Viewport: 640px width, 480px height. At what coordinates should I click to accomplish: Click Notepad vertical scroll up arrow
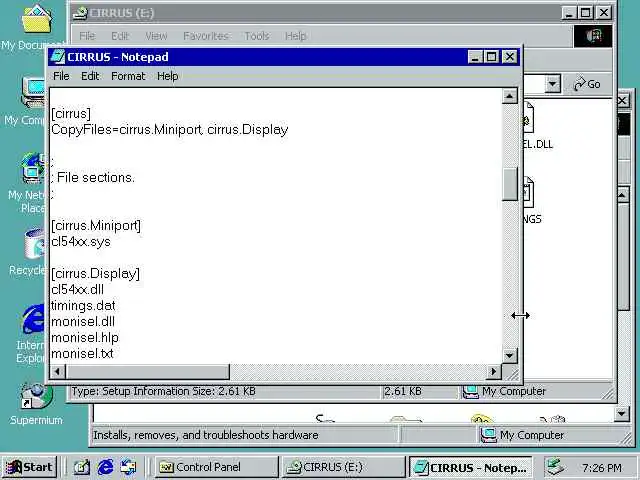click(509, 96)
